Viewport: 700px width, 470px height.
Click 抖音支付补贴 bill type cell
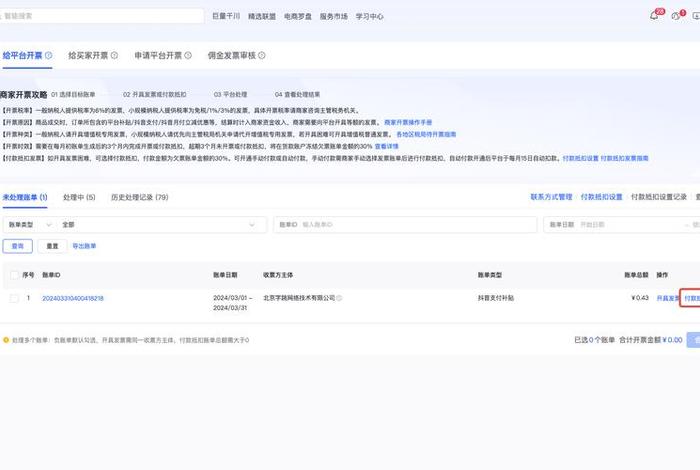(496, 298)
